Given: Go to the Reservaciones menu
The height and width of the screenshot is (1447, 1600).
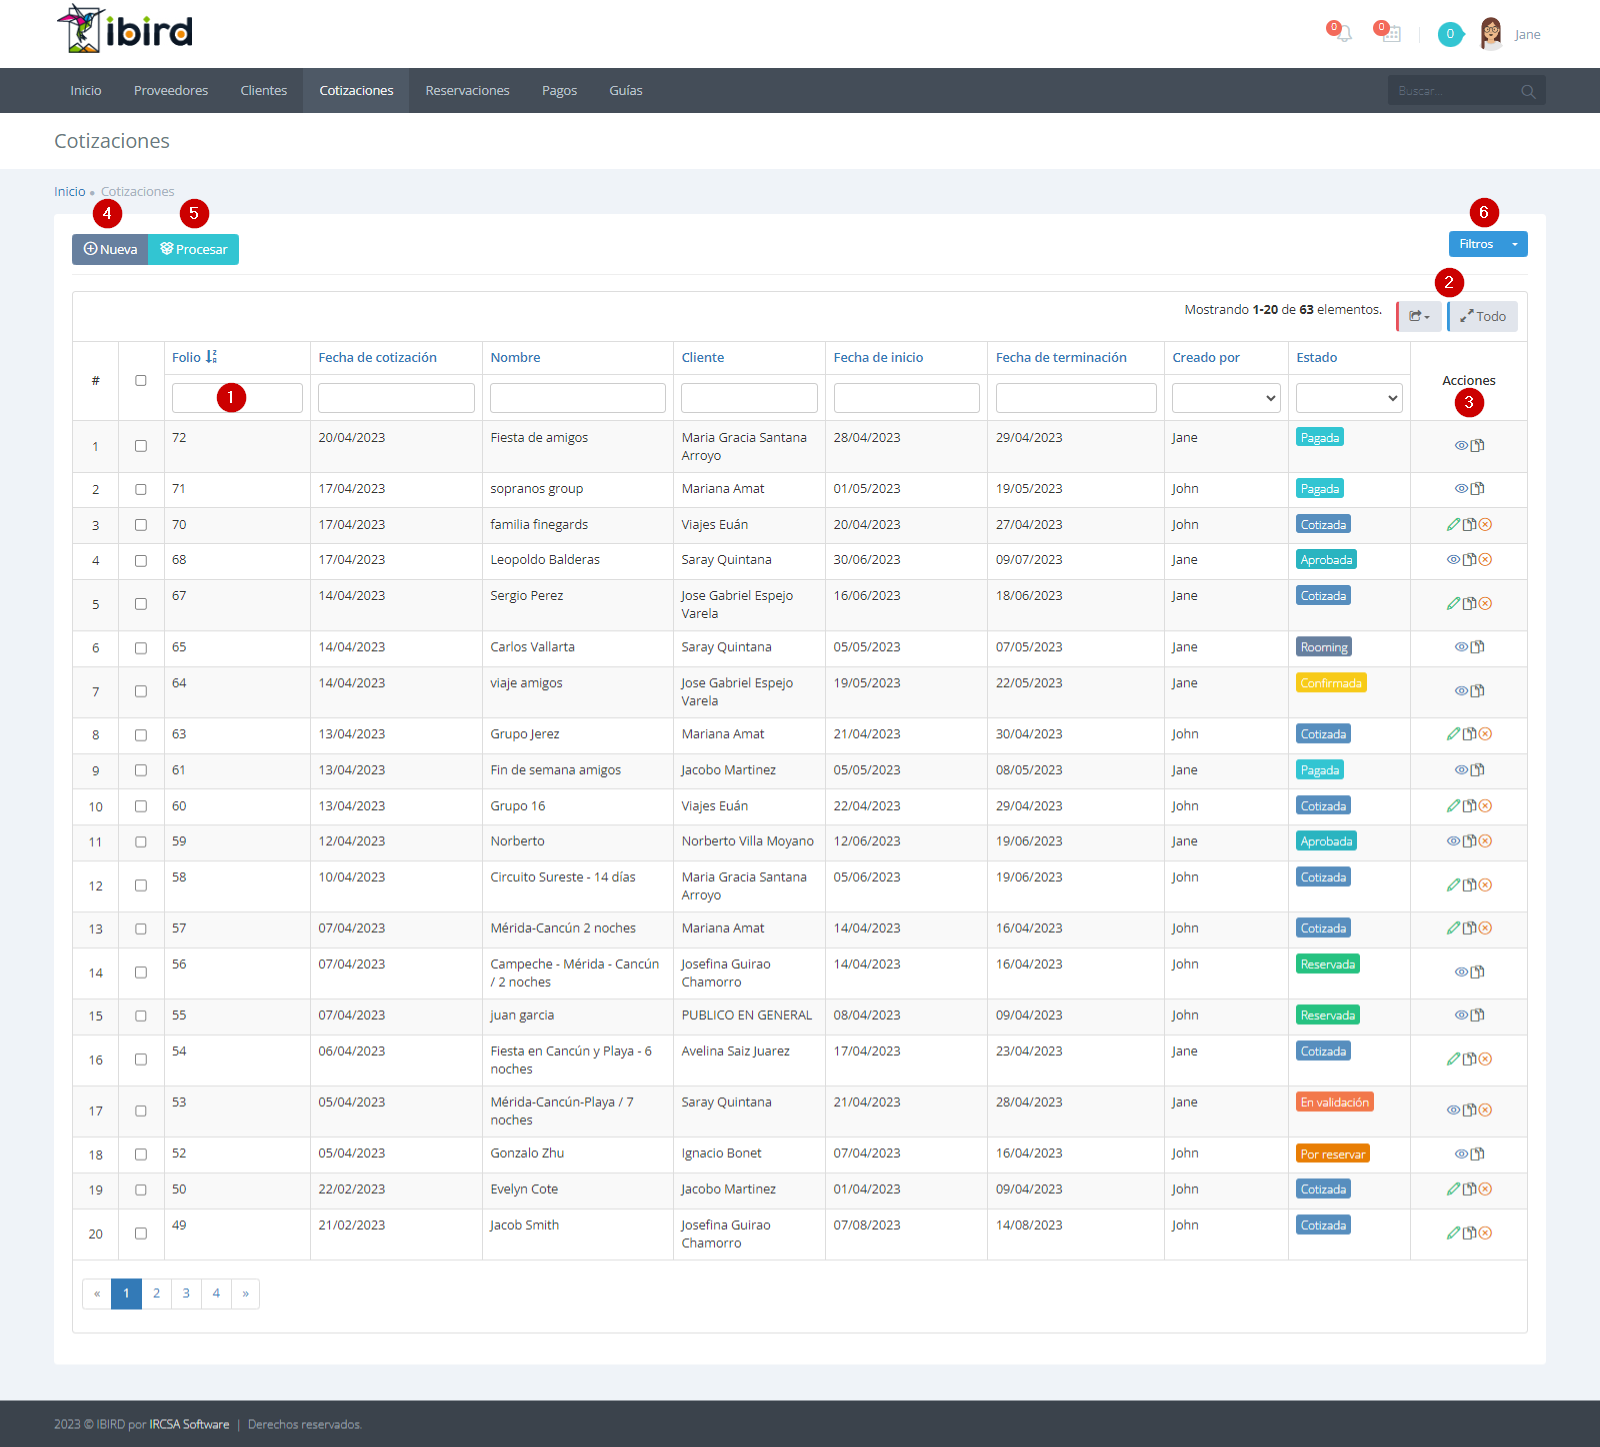Looking at the screenshot, I should [467, 91].
